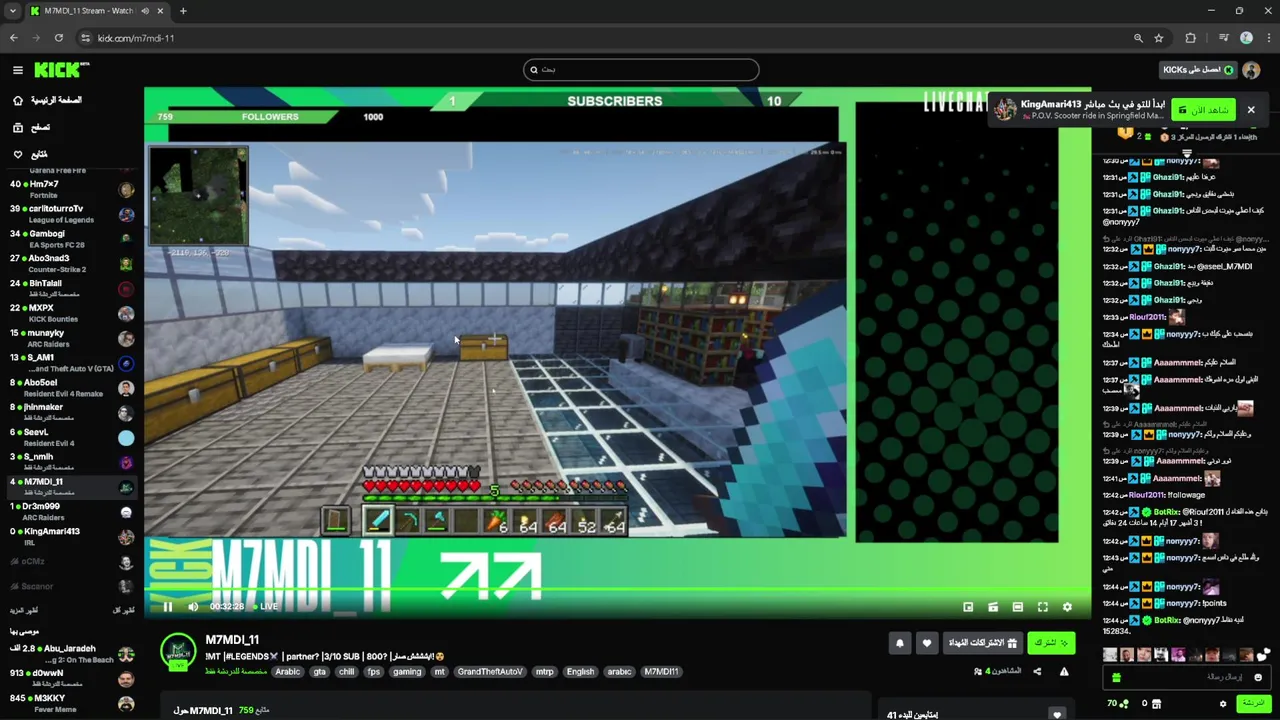Click the gift icon in chat box

click(x=1116, y=677)
